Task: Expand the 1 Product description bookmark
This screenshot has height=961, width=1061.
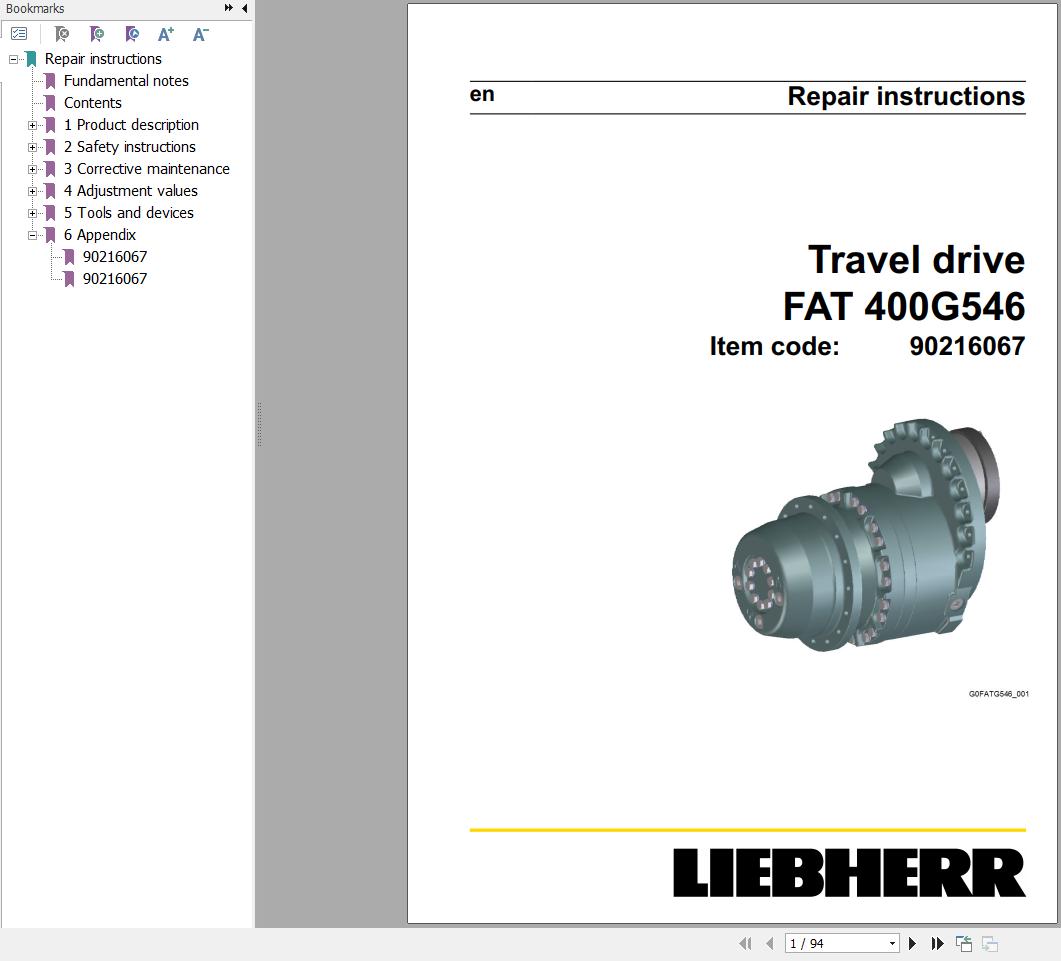Action: point(32,125)
